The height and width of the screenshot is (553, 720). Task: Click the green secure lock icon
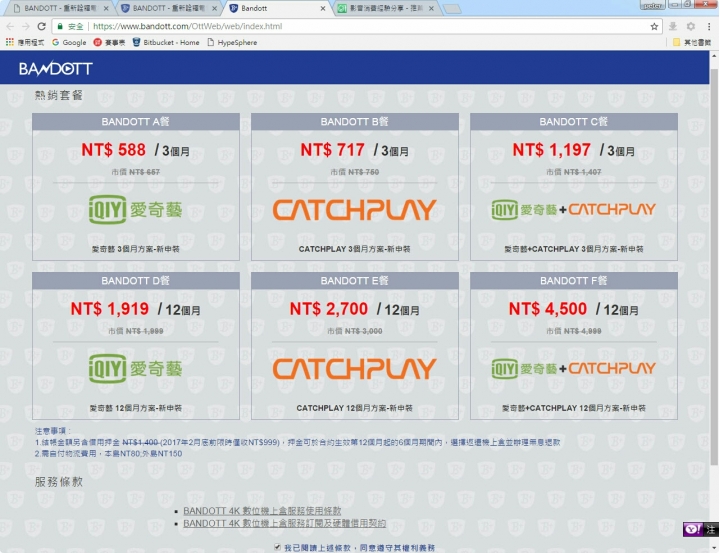coord(60,26)
